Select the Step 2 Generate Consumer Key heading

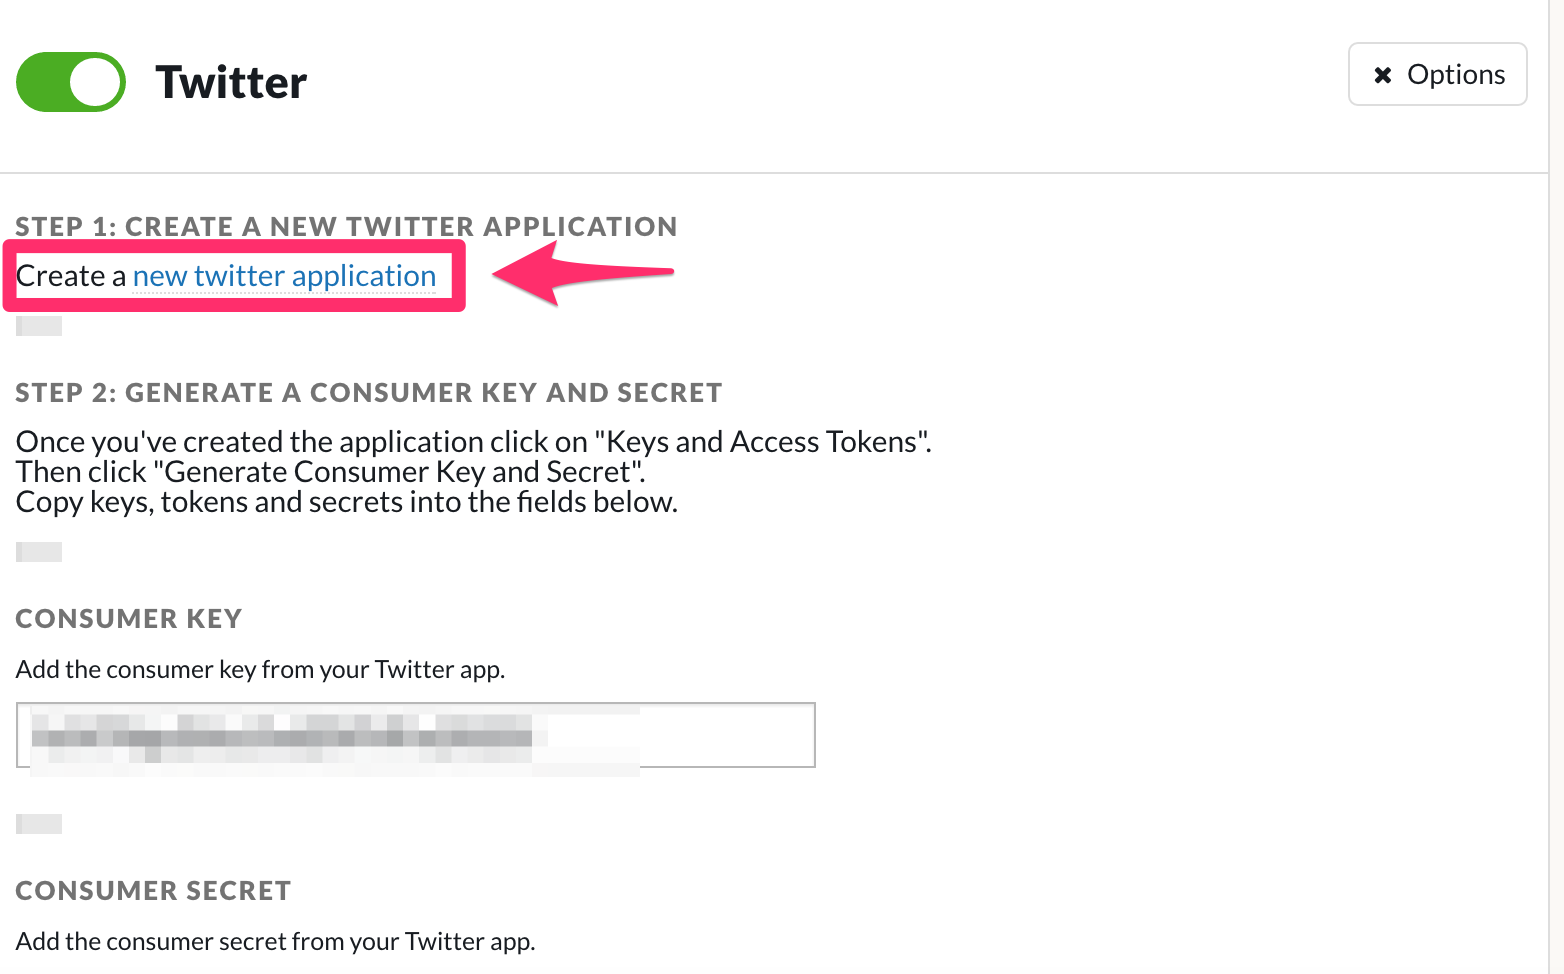(x=368, y=393)
